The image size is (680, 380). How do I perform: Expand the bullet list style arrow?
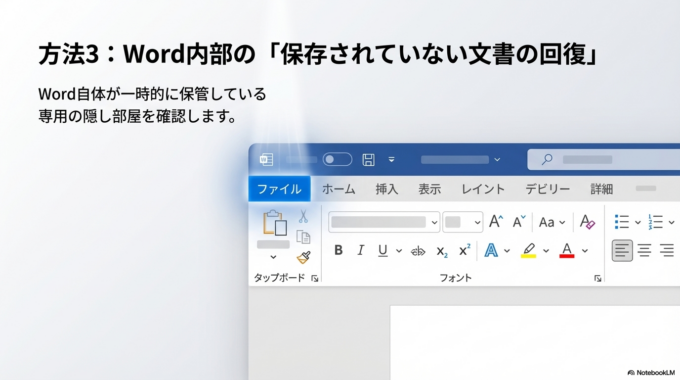[638, 223]
